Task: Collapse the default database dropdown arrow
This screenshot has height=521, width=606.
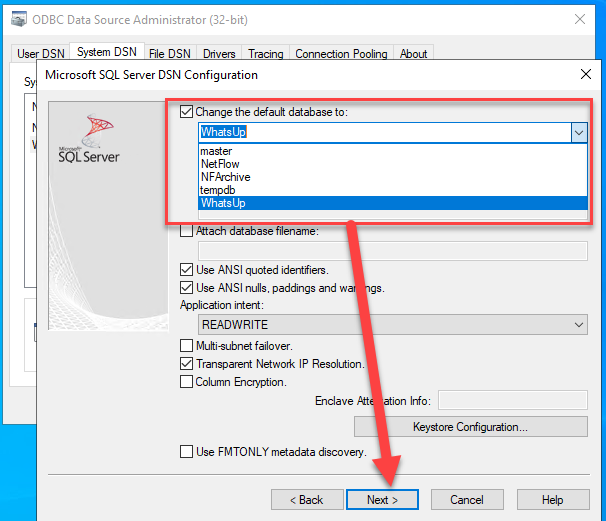Action: (x=579, y=133)
